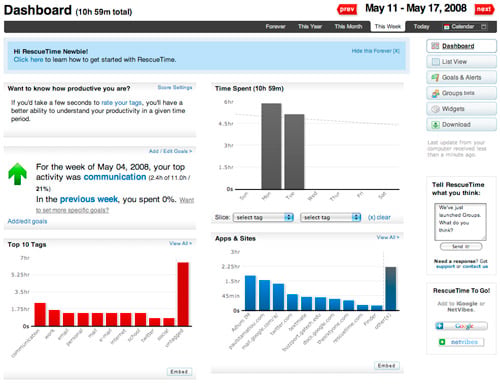Click Embed button under Top 10 Tags
500x385 pixels.
tap(179, 372)
